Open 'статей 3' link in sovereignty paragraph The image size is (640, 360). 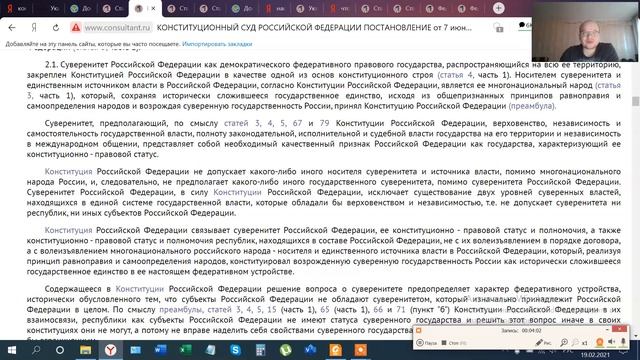242,123
